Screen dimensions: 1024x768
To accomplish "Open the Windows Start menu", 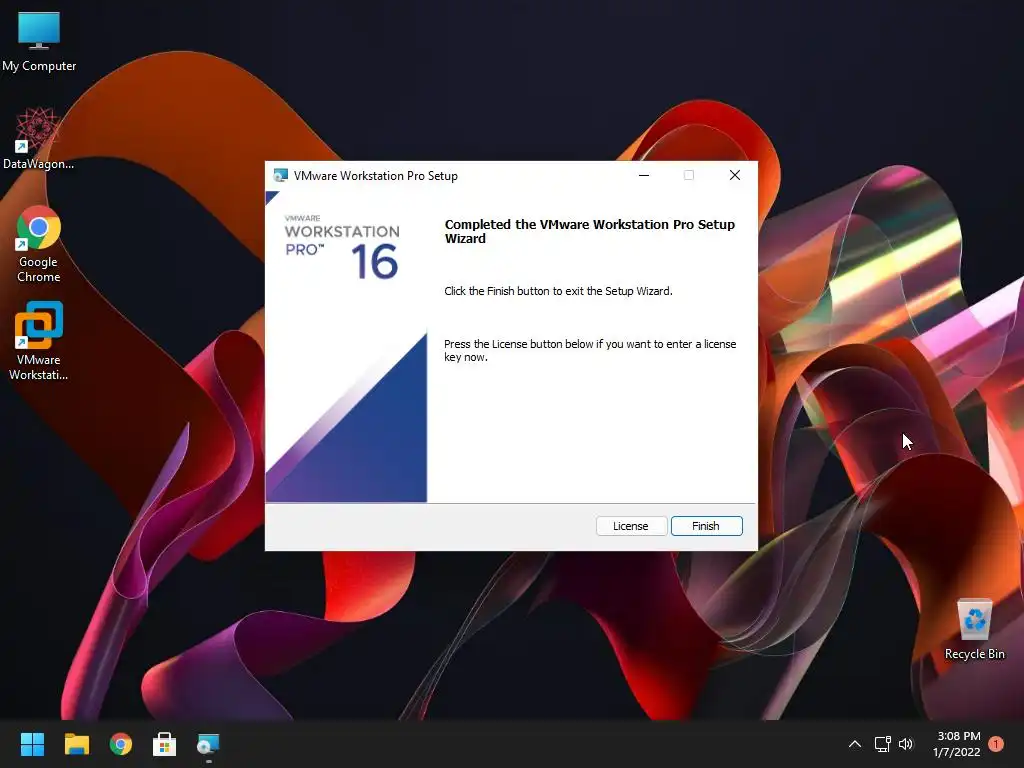I will (32, 744).
